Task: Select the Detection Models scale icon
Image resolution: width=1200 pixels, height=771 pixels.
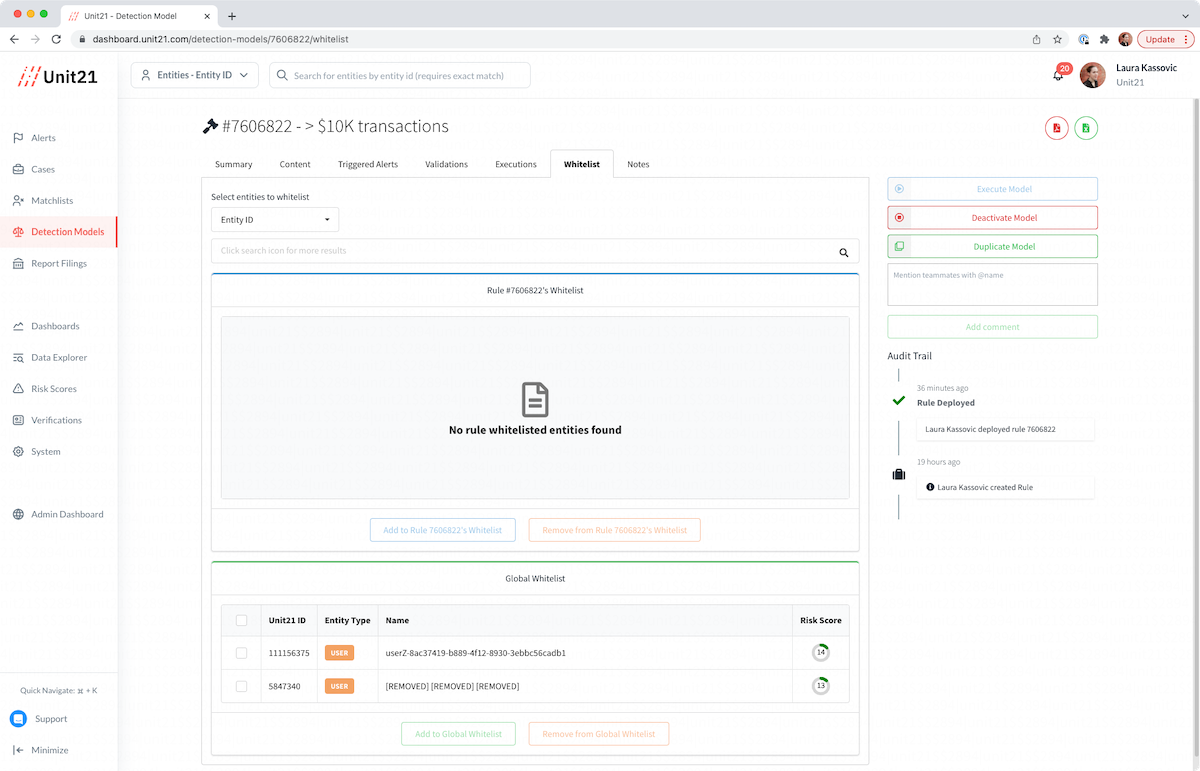Action: click(18, 232)
